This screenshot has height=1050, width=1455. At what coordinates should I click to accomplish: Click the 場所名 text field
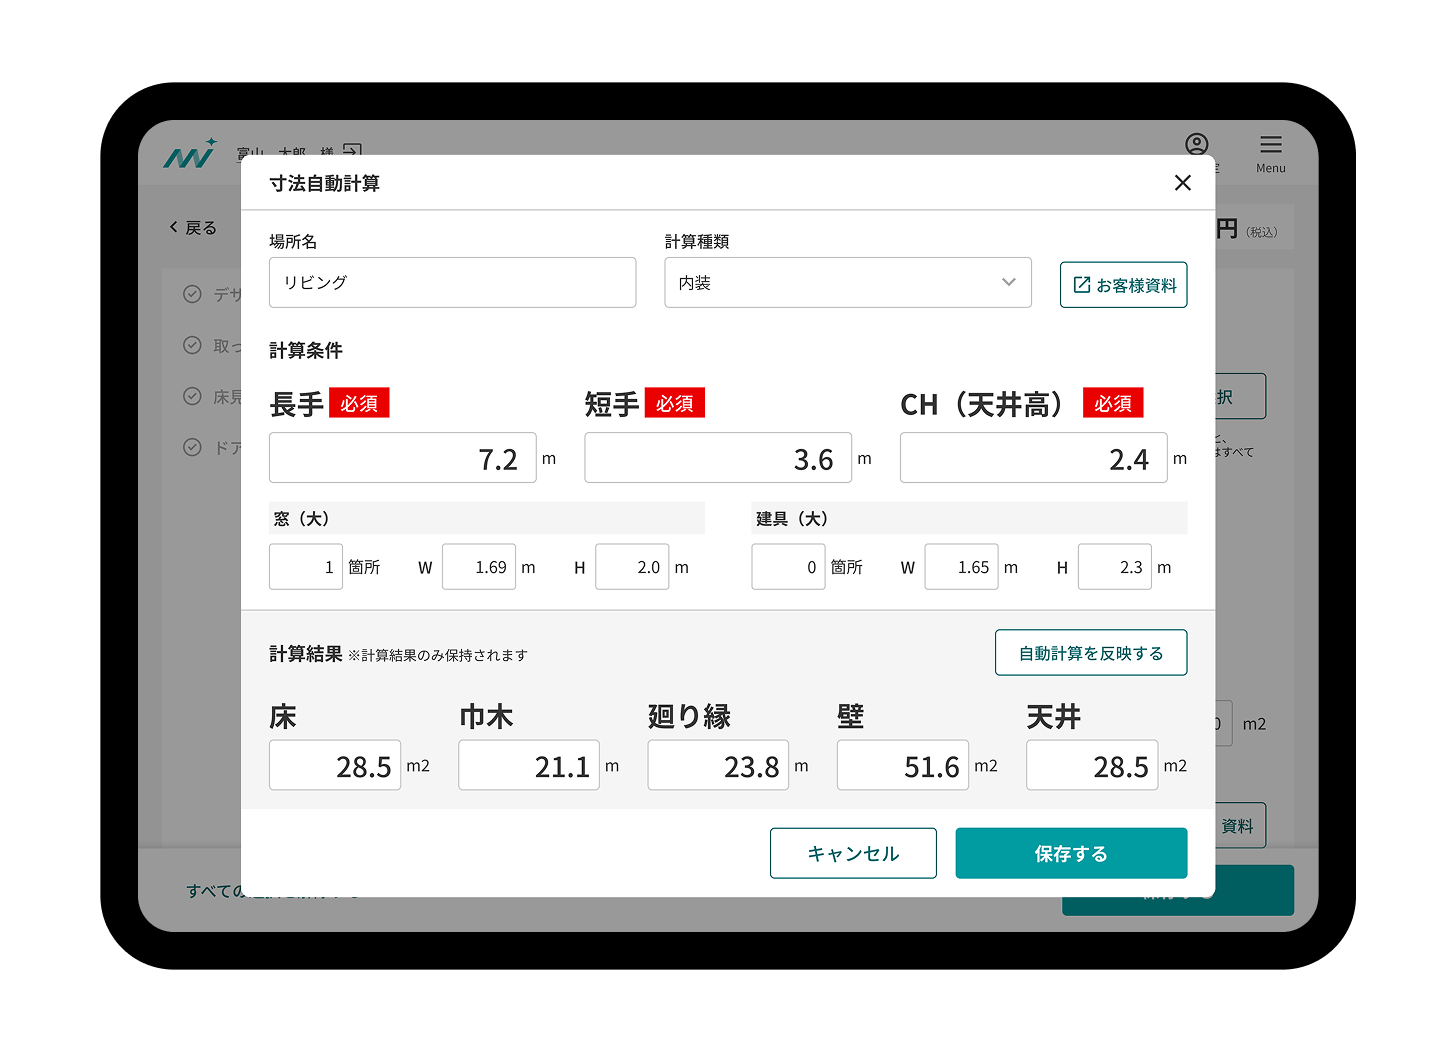[x=452, y=283]
